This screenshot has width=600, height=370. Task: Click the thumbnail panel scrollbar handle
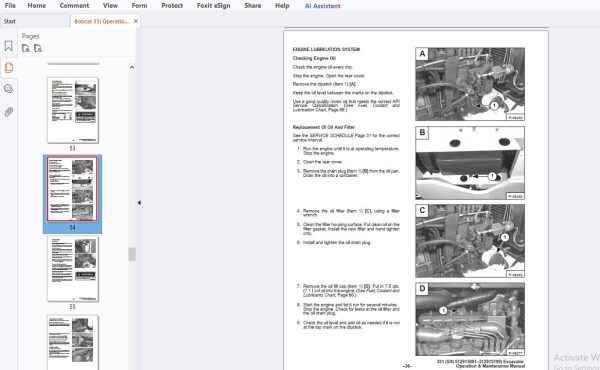point(132,254)
